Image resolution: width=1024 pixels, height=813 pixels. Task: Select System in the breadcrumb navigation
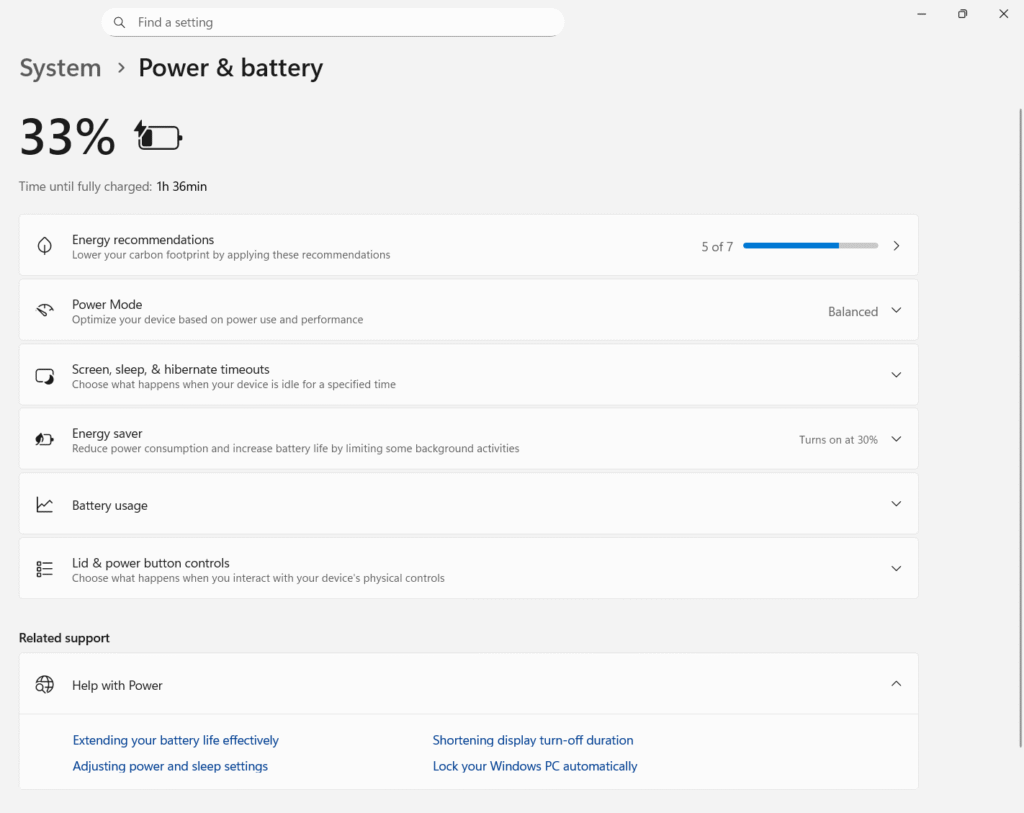60,68
